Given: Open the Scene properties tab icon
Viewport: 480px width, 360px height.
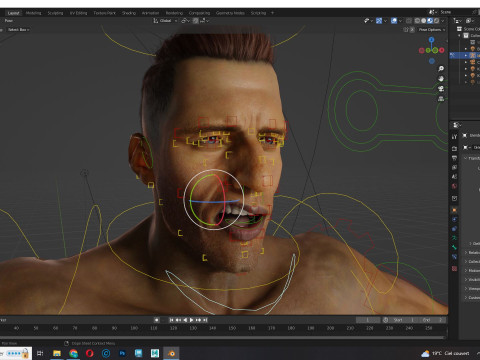Looking at the screenshot, I should click(454, 177).
